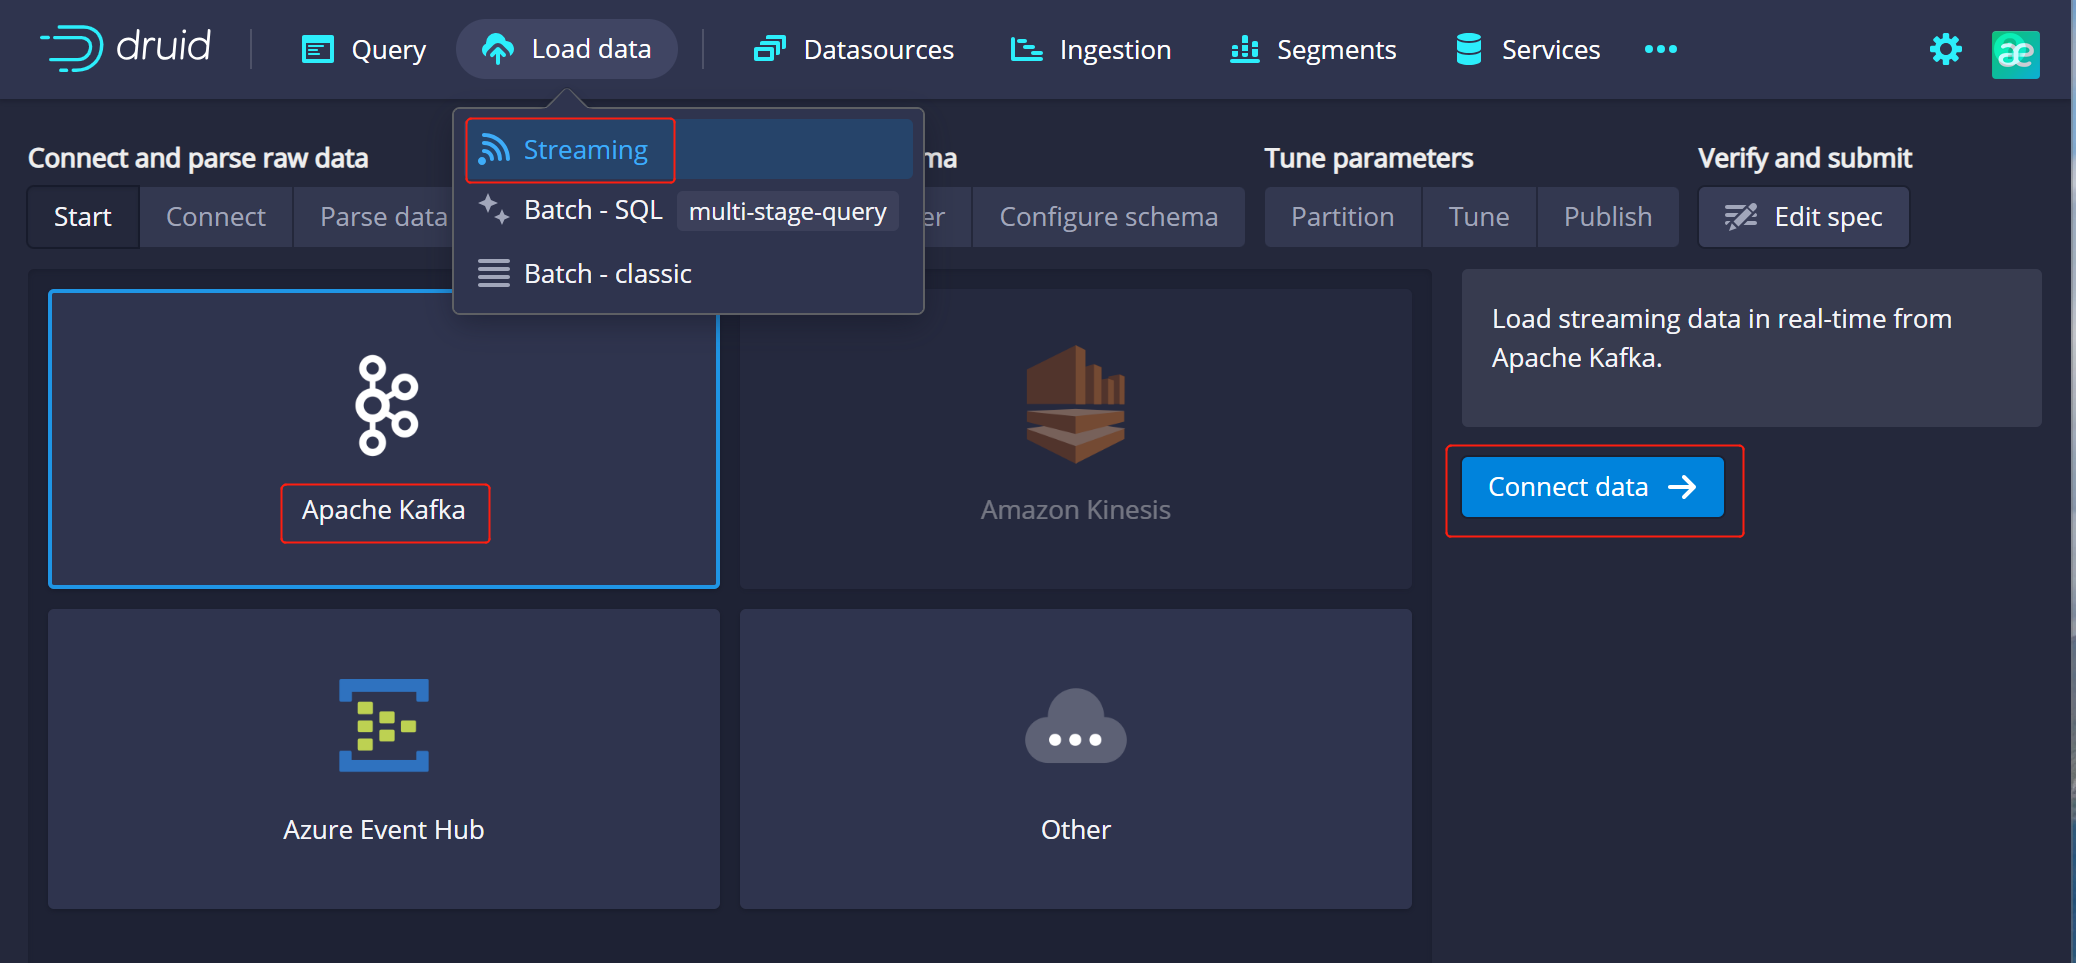
Task: Click the Apache Kafka logo icon
Action: tap(386, 405)
